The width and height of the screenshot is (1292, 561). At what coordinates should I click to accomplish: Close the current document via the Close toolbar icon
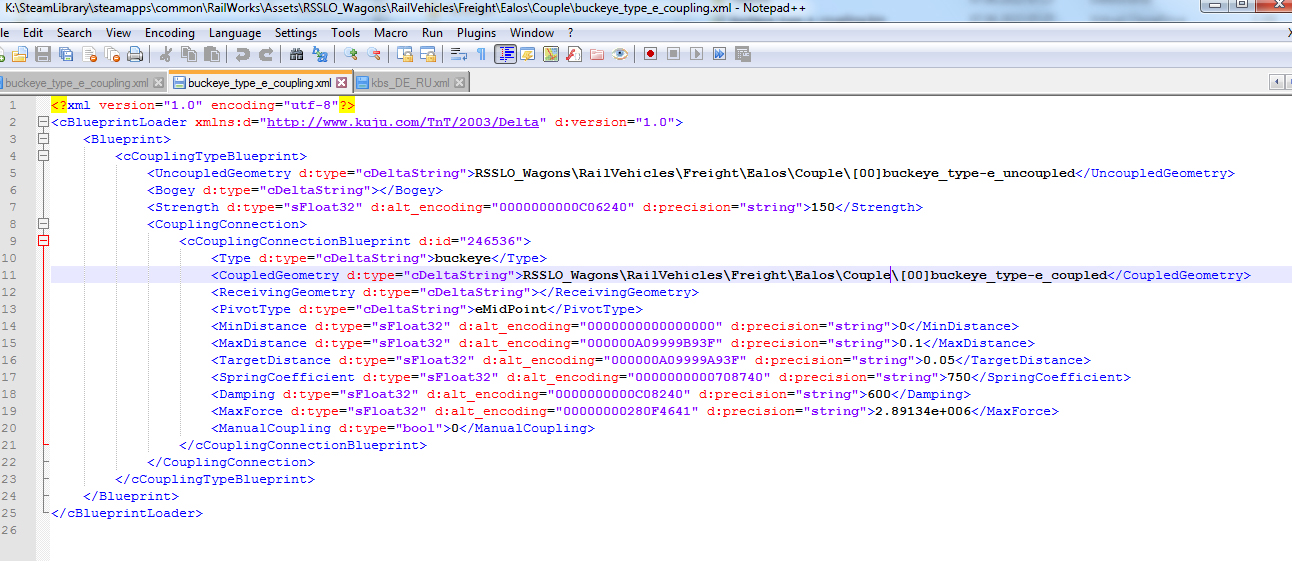pos(88,54)
